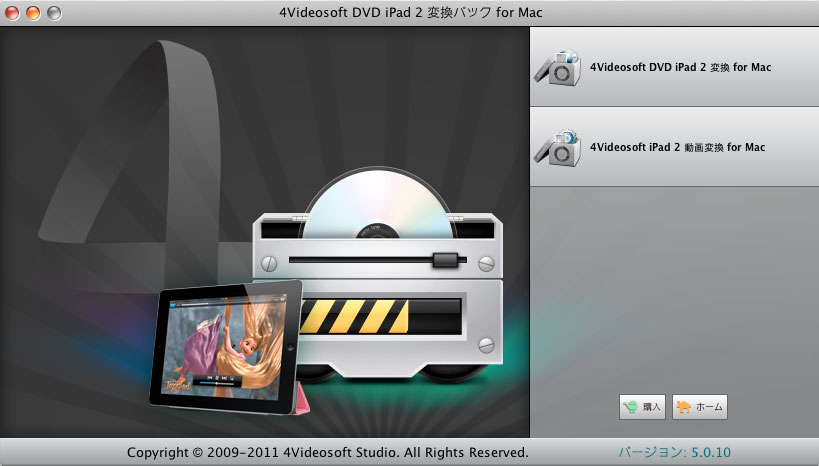Click the window title bar text

click(x=410, y=13)
